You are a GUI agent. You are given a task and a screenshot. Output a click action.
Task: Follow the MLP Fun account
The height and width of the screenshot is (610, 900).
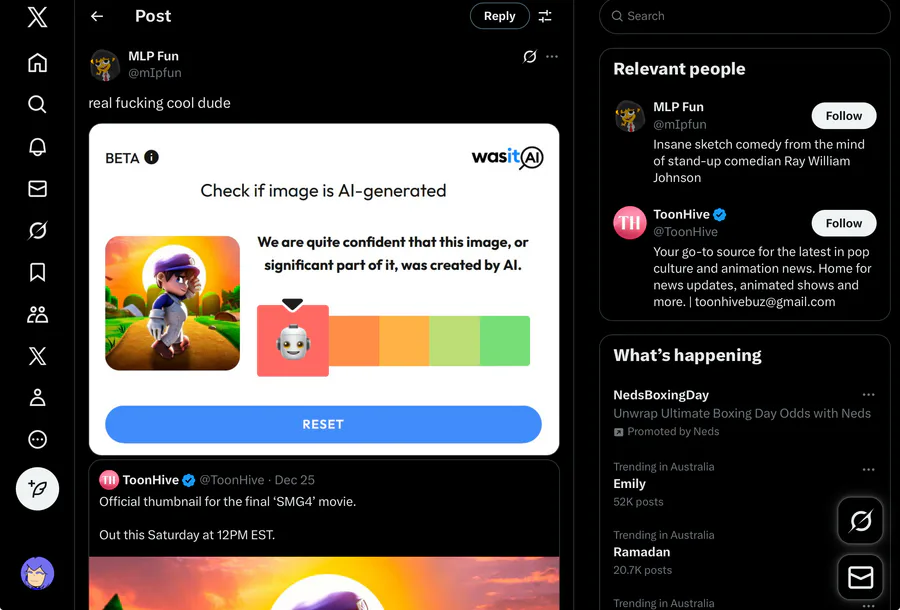click(843, 116)
